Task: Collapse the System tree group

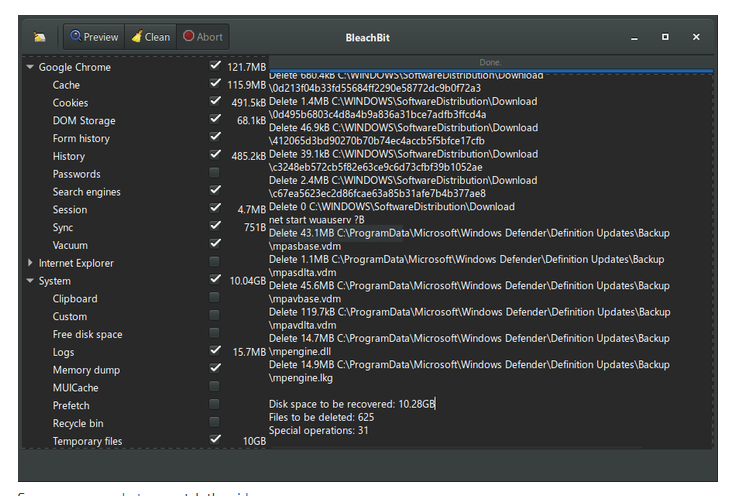Action: [30, 281]
